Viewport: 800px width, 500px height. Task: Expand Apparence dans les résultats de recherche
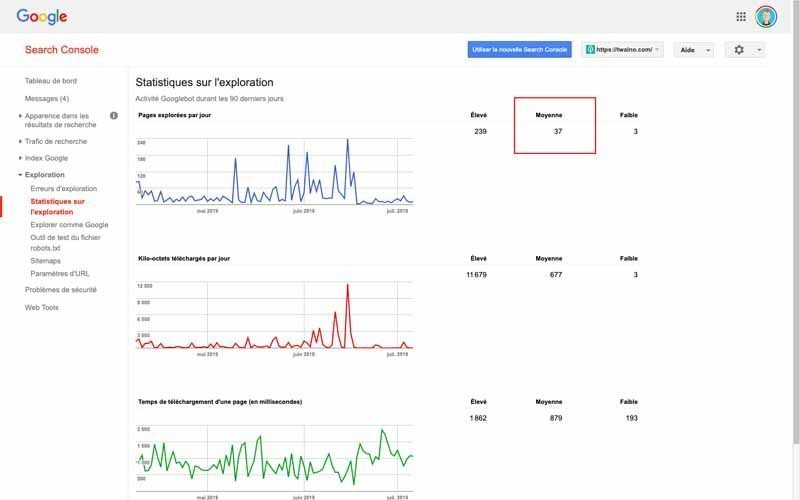tap(60, 120)
